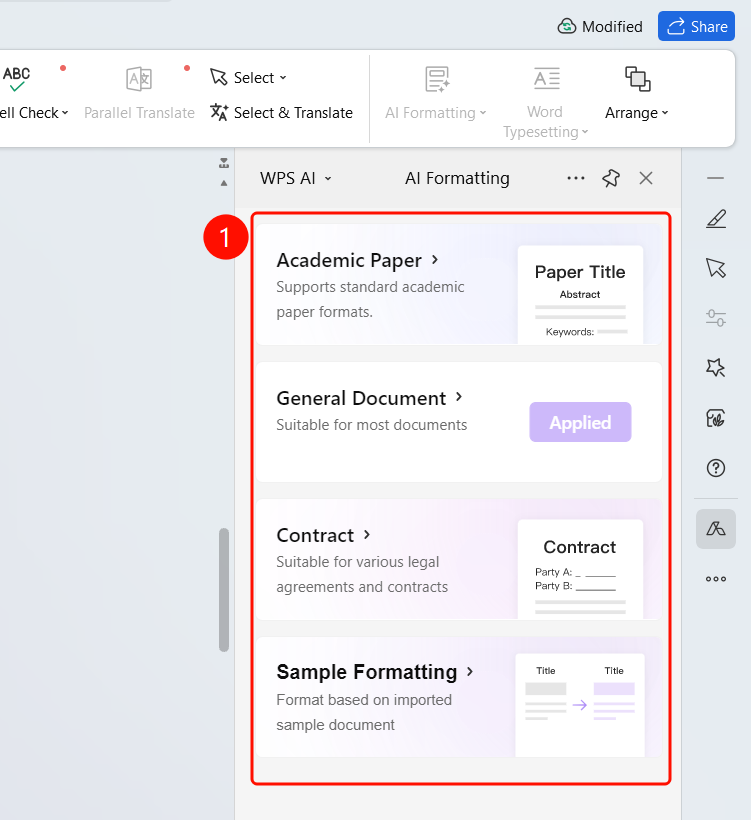Open the Select dropdown arrow
Screen dimensions: 751x820
coord(283,77)
